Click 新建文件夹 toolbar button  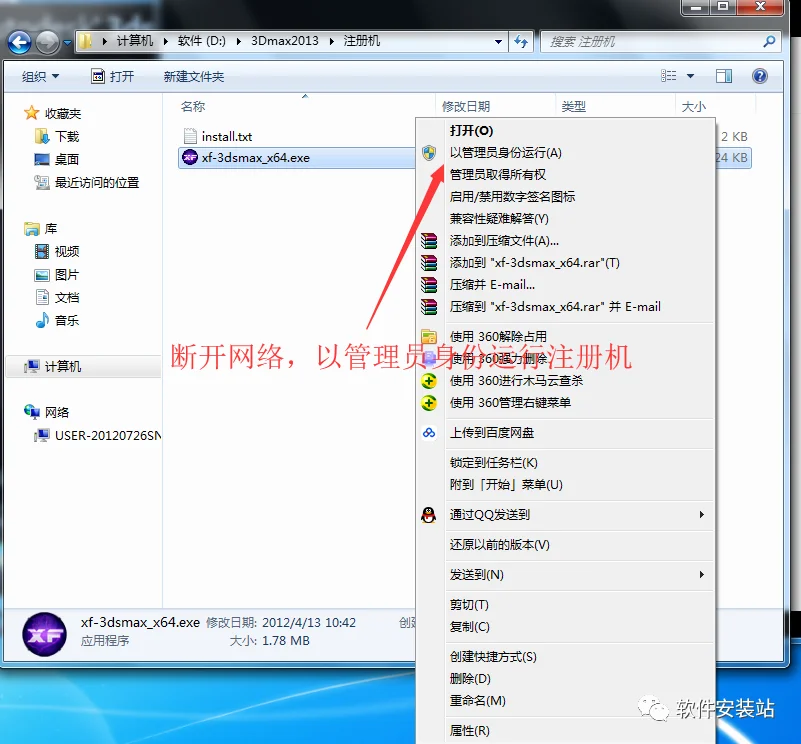194,77
